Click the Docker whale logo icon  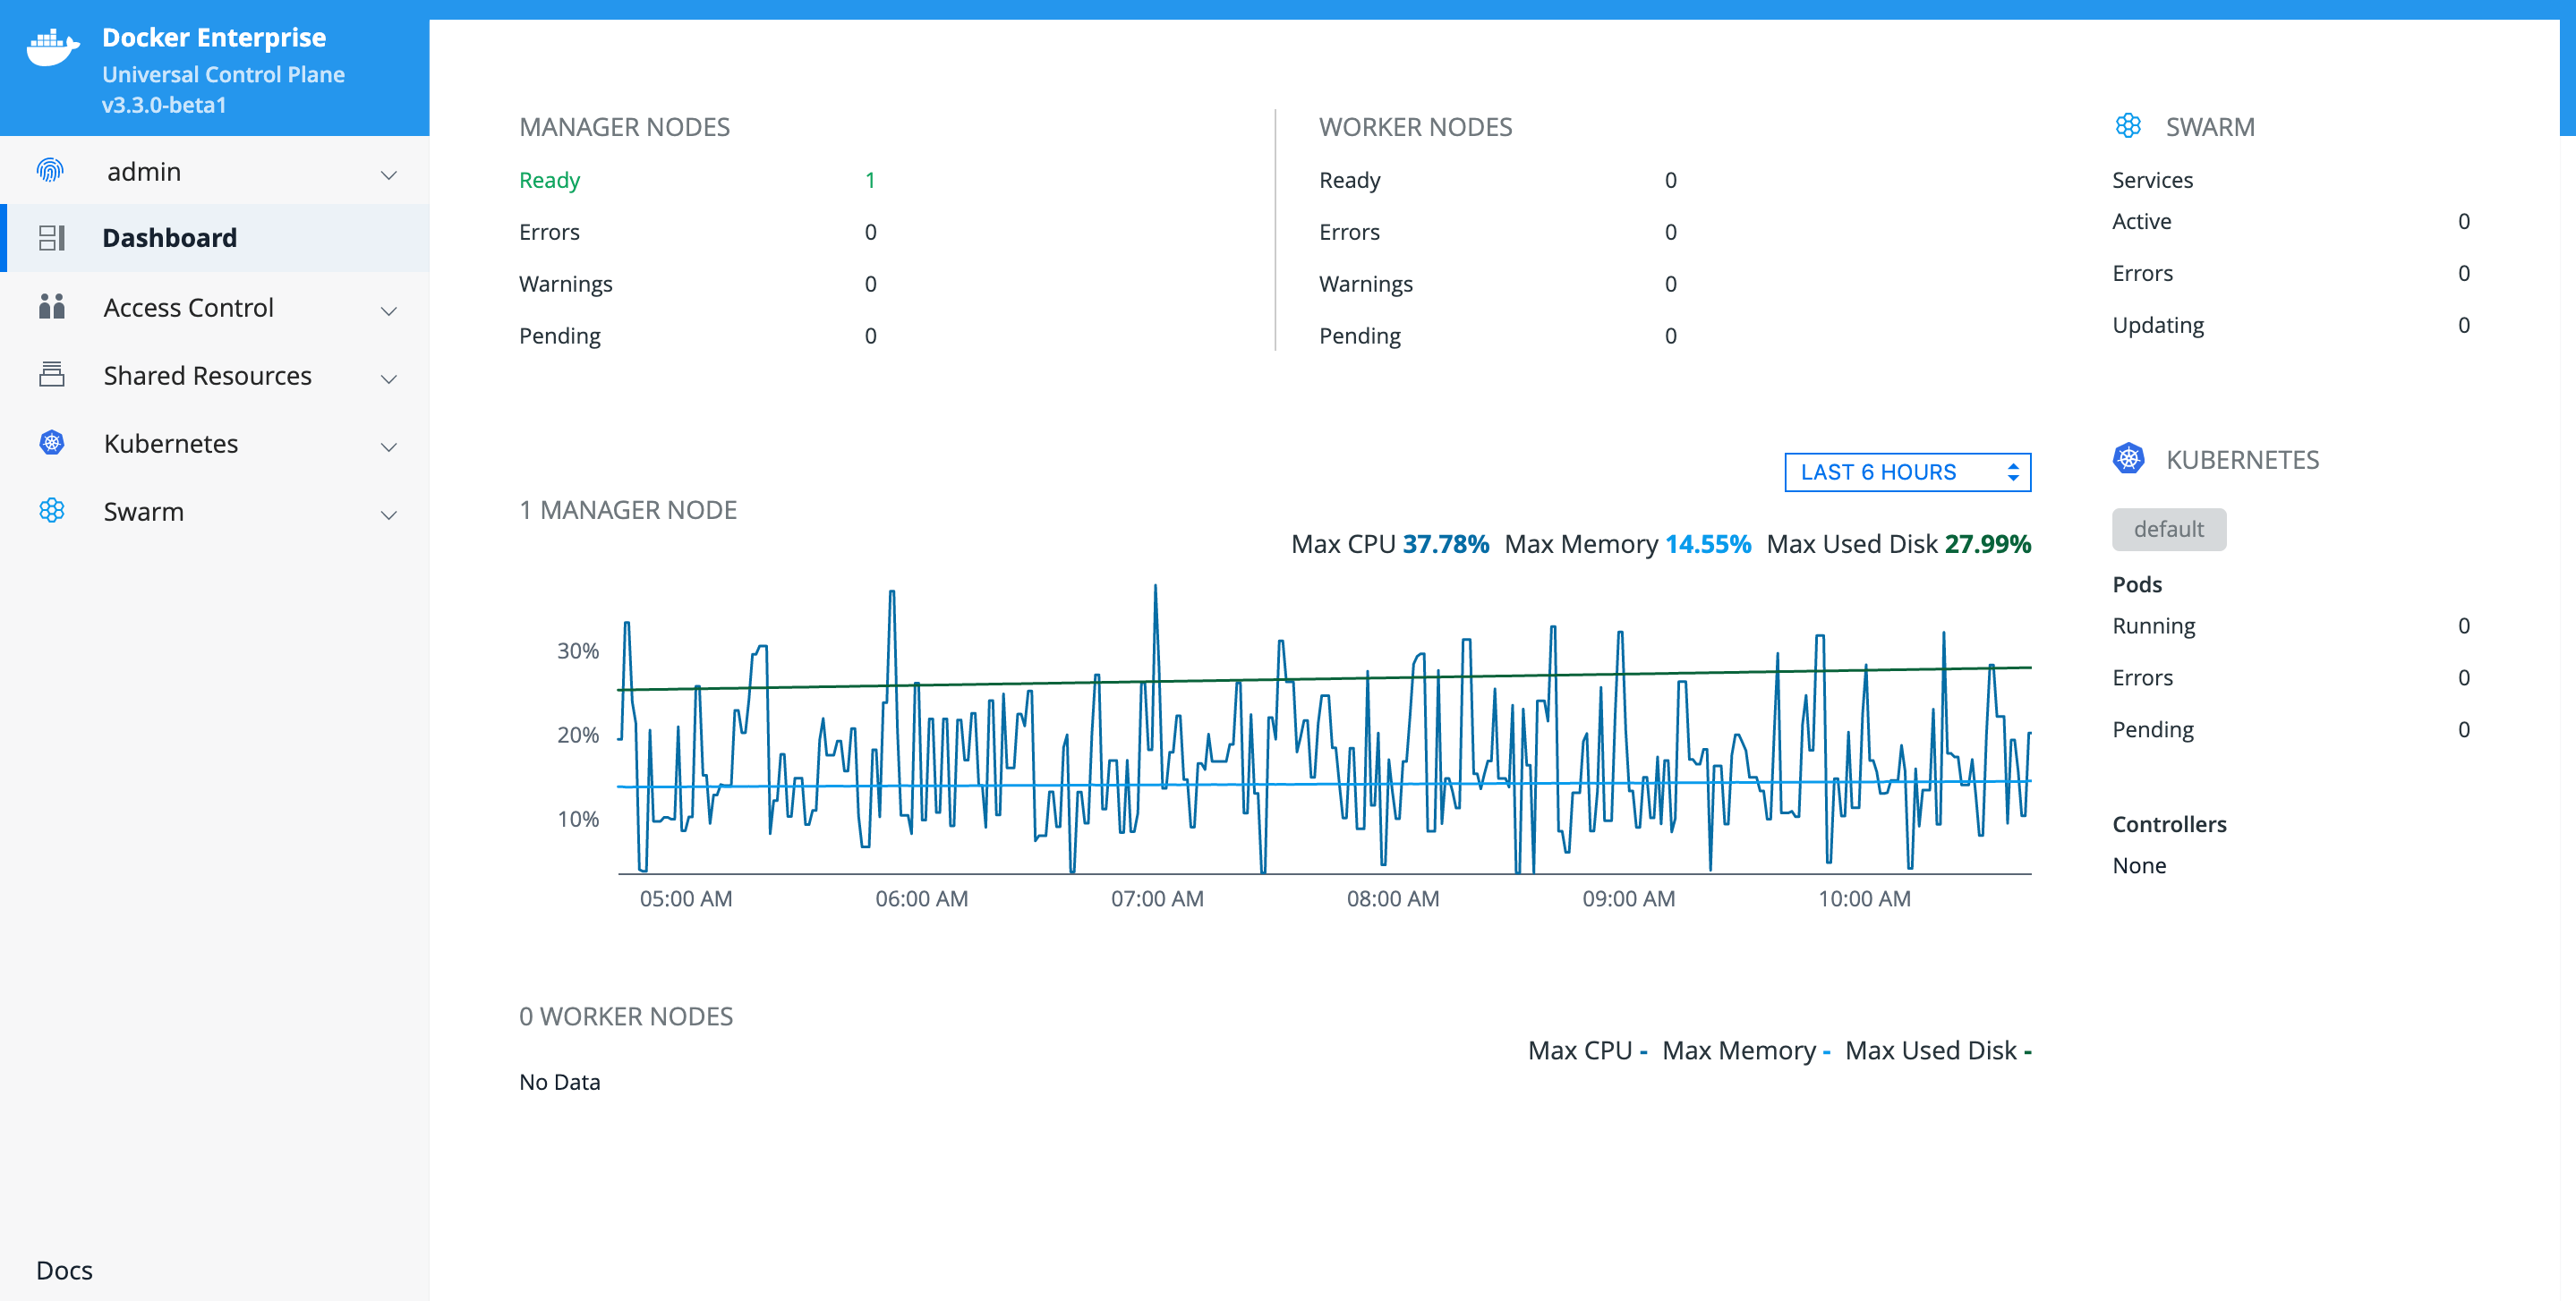click(52, 46)
